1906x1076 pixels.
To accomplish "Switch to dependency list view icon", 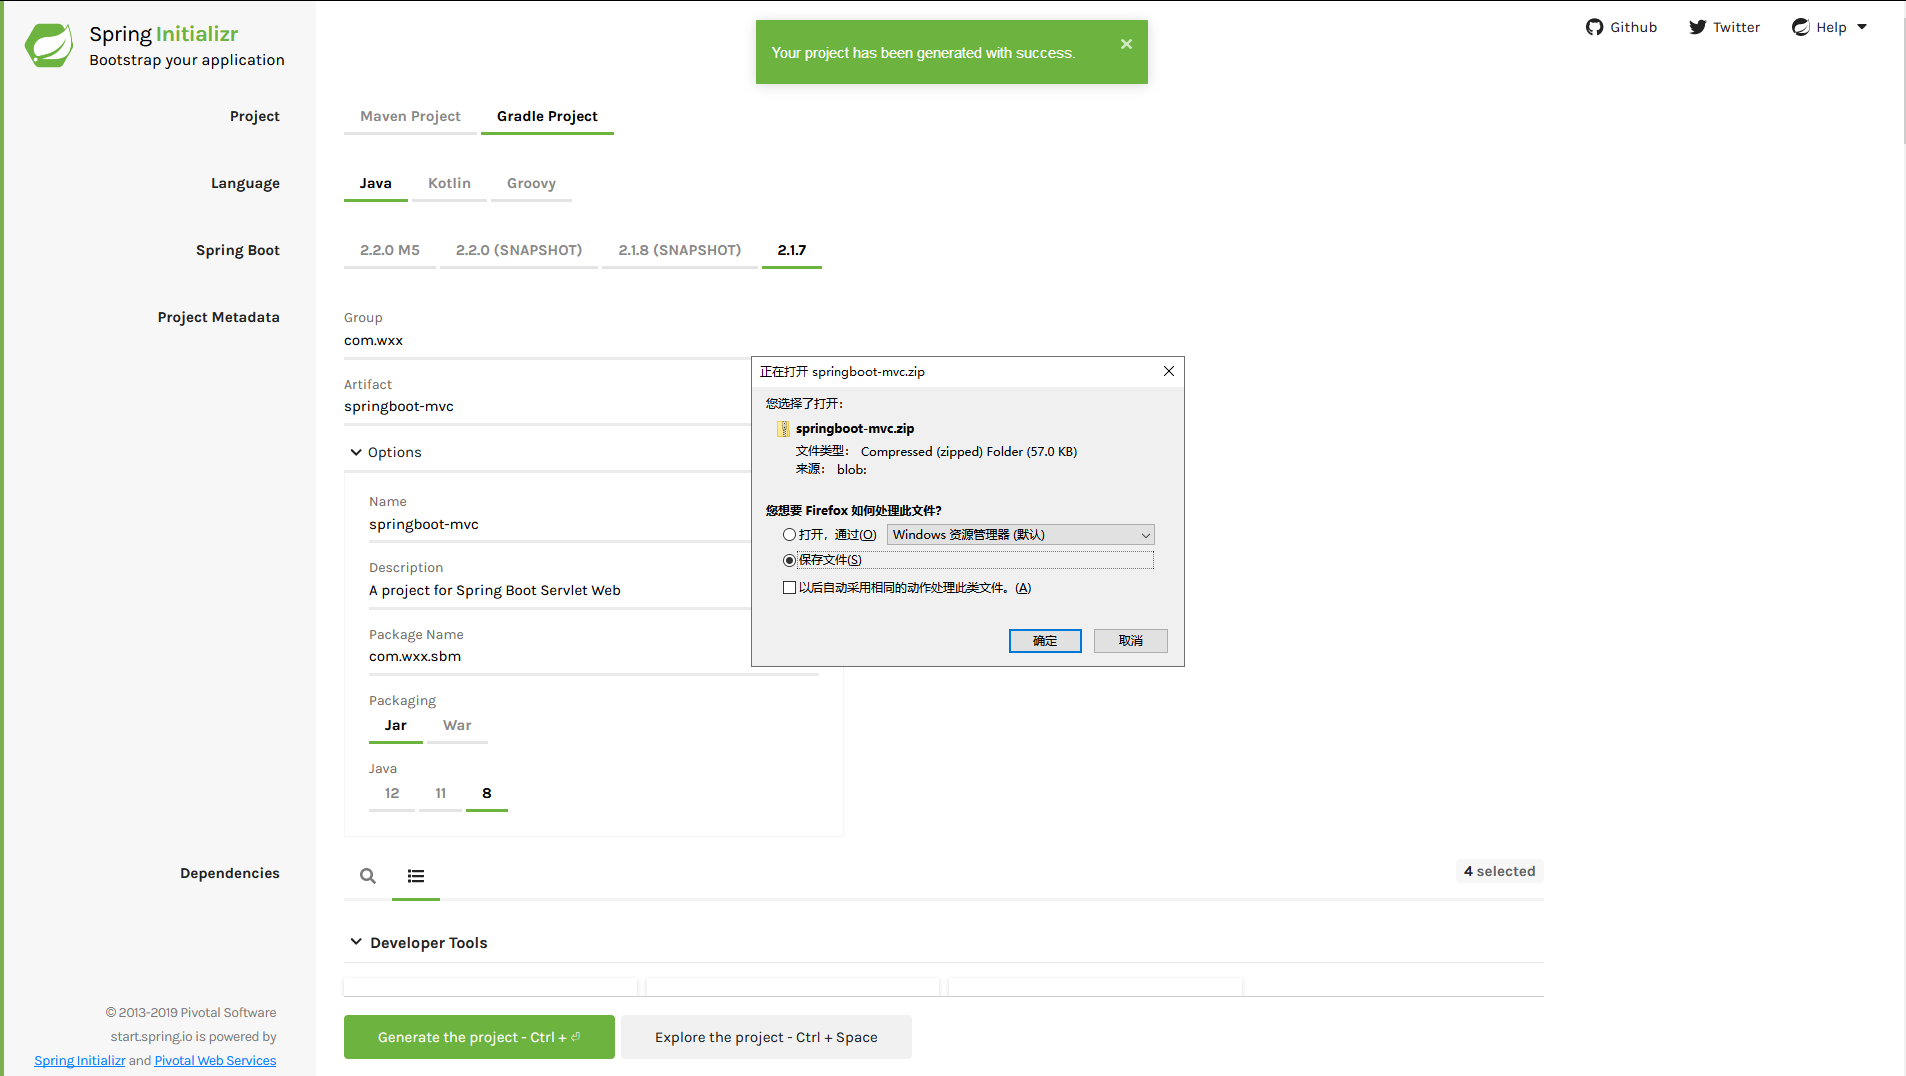I will pos(416,876).
